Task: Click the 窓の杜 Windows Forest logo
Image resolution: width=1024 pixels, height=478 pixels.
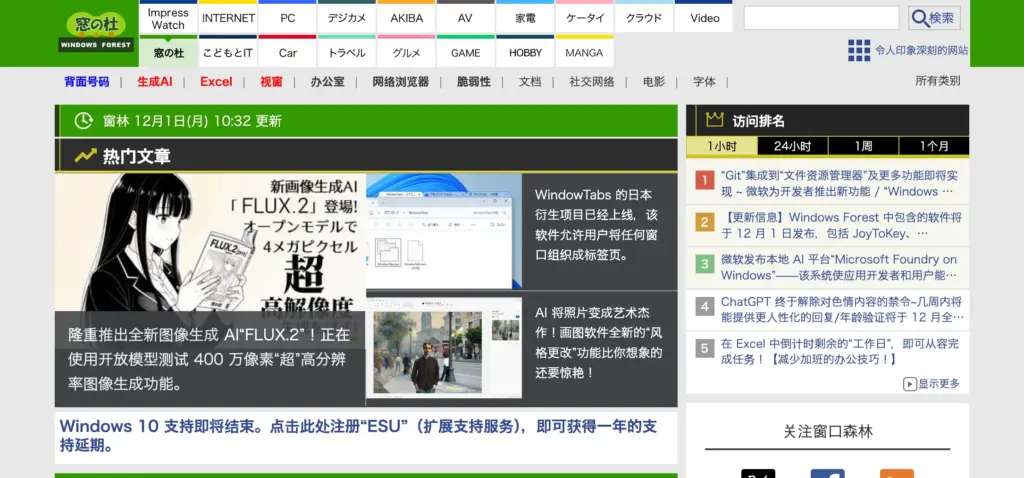Action: click(96, 31)
